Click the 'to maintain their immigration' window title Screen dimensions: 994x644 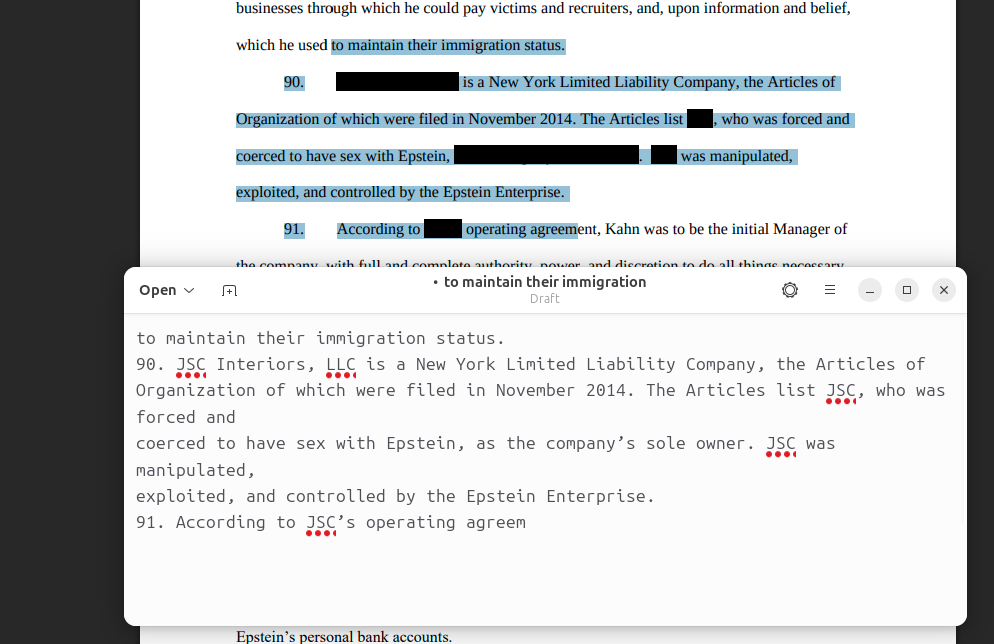(x=545, y=282)
